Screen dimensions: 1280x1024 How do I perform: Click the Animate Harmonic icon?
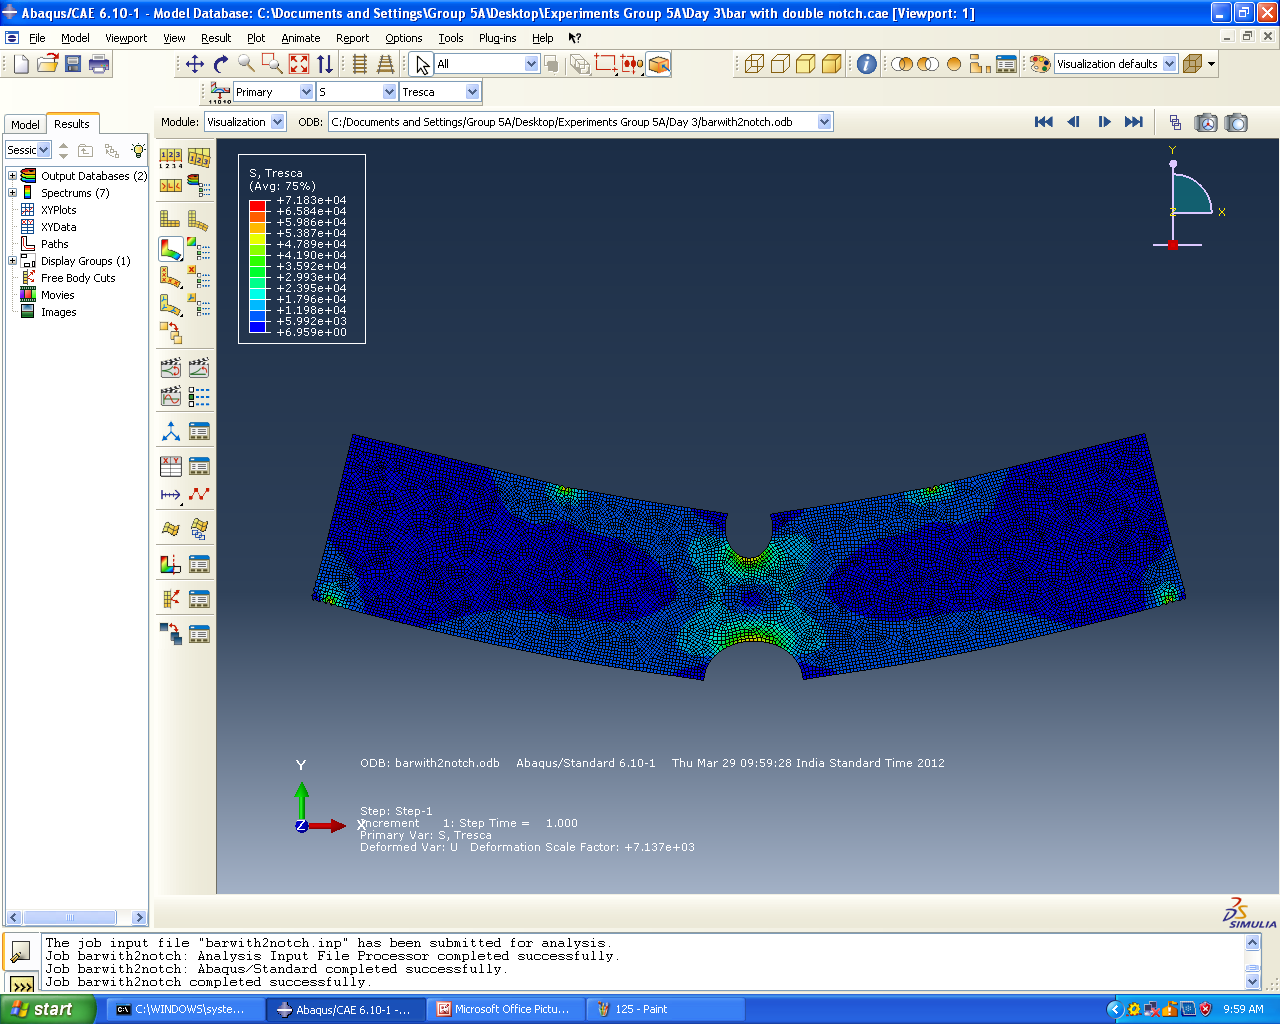pos(171,396)
